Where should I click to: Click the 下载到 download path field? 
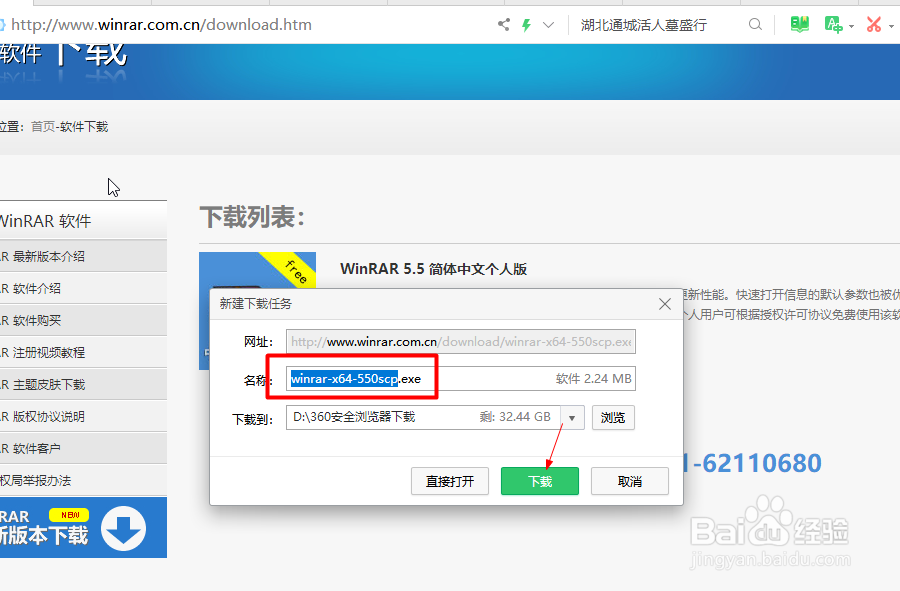[x=423, y=417]
